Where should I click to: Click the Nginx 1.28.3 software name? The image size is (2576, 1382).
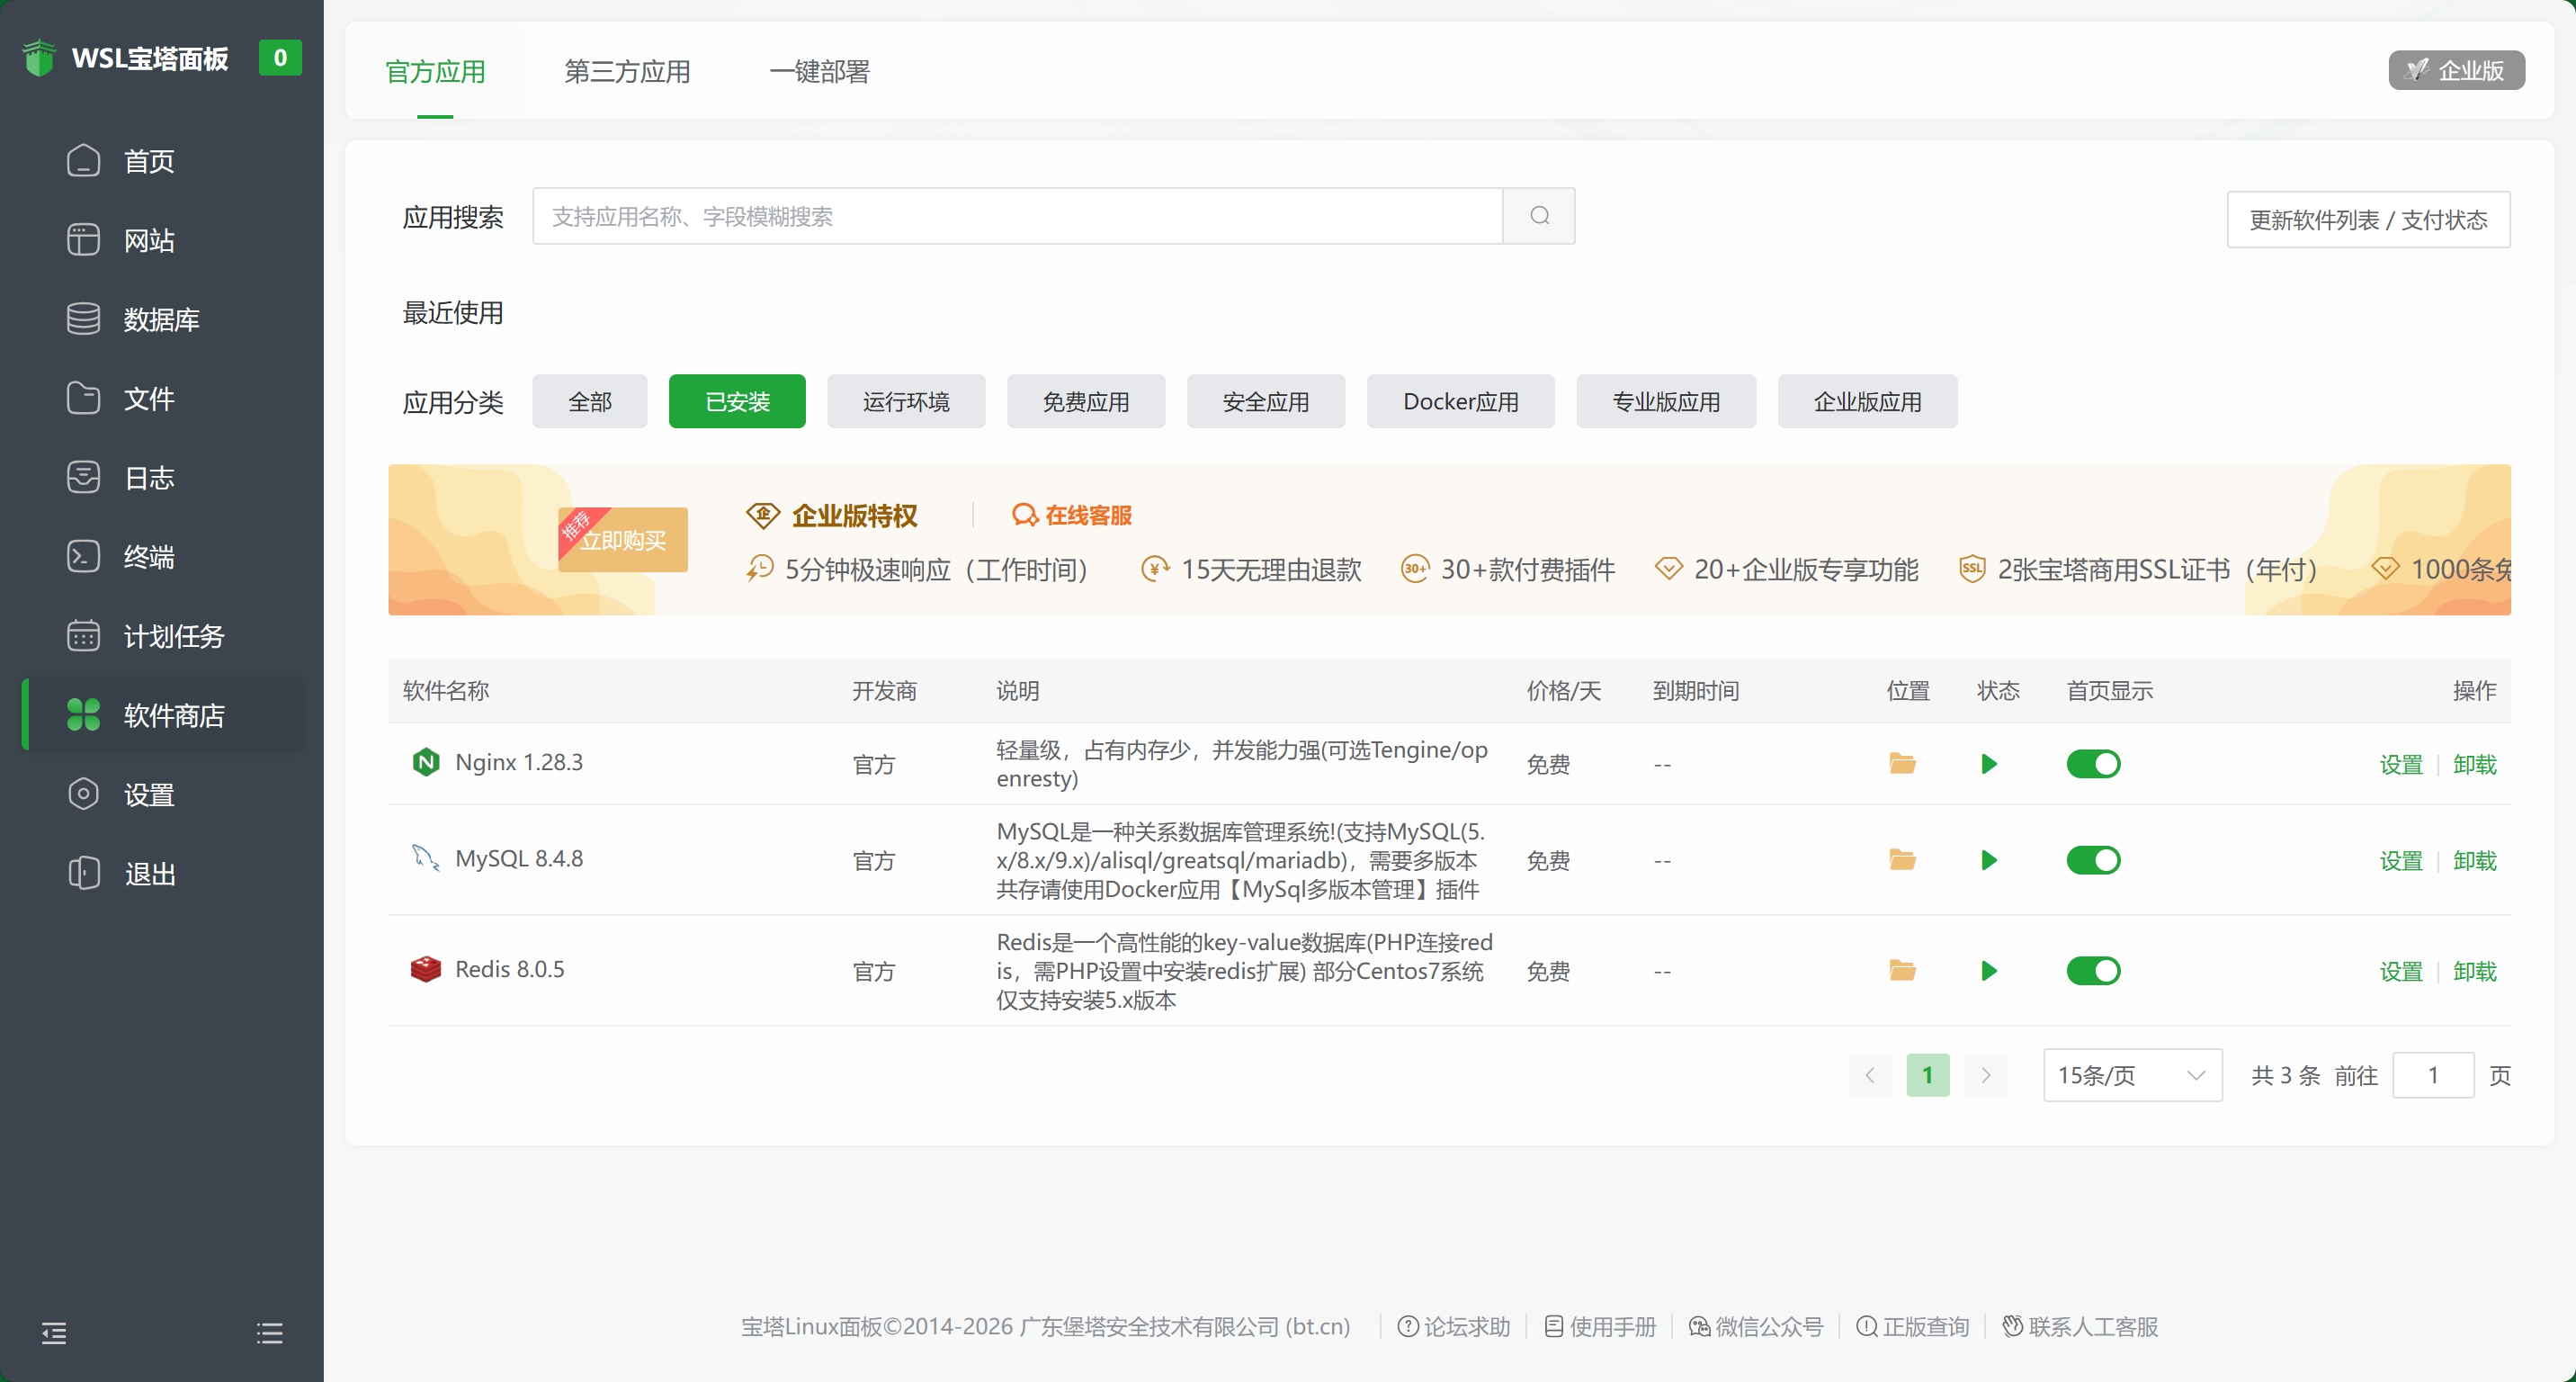519,762
